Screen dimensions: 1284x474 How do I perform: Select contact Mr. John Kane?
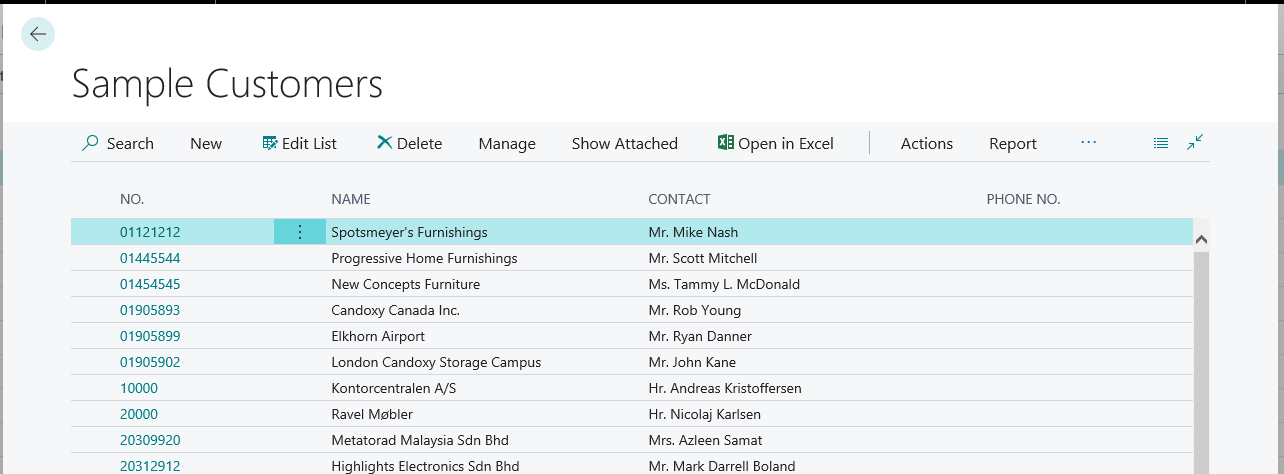click(694, 362)
